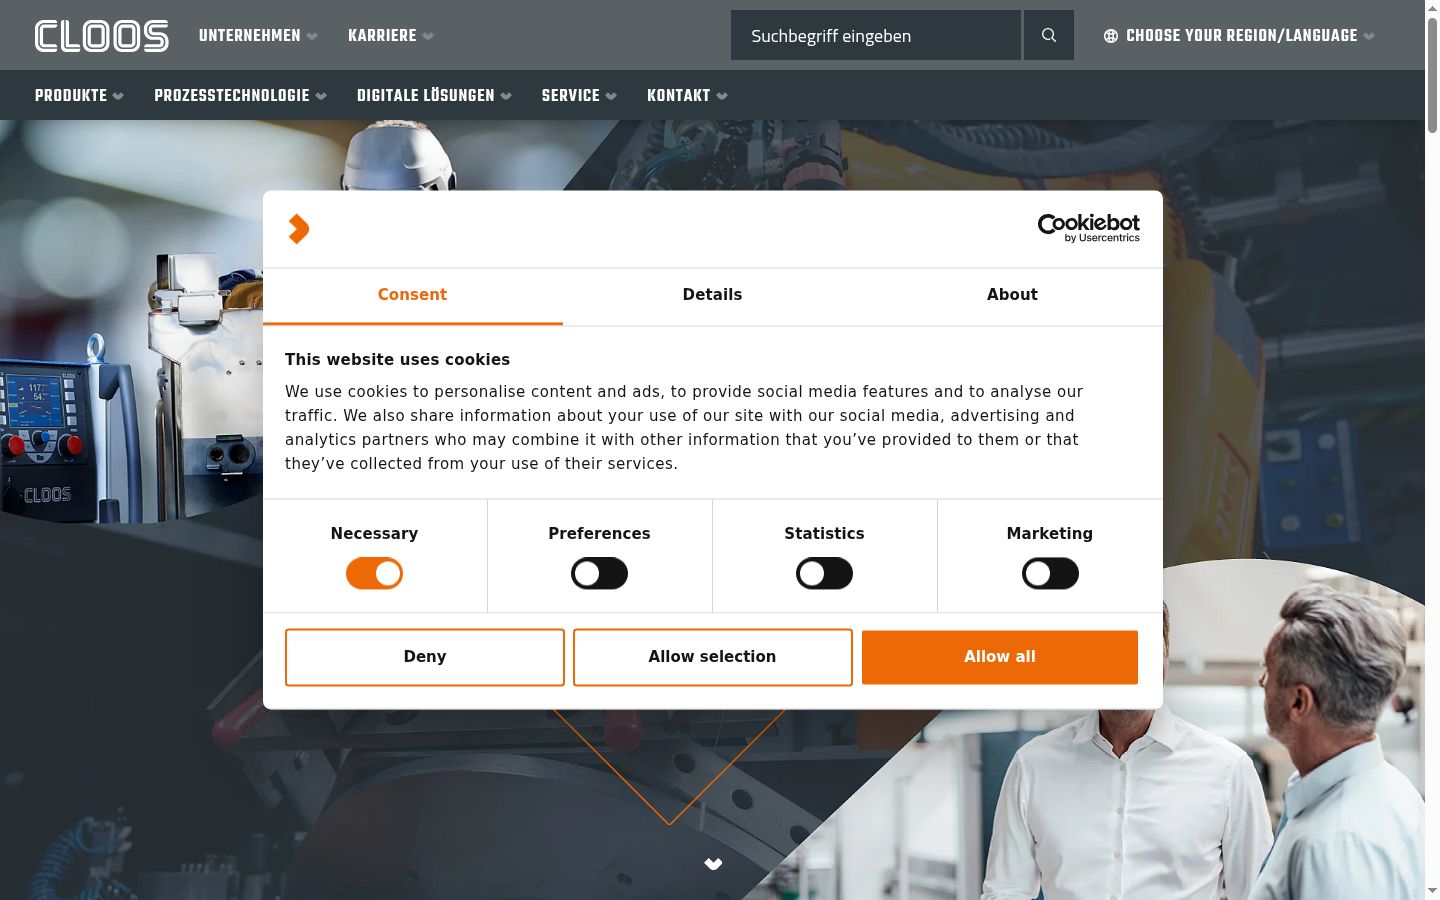Click the search magnifier icon
Screen dimensions: 1440x900
coord(1049,35)
